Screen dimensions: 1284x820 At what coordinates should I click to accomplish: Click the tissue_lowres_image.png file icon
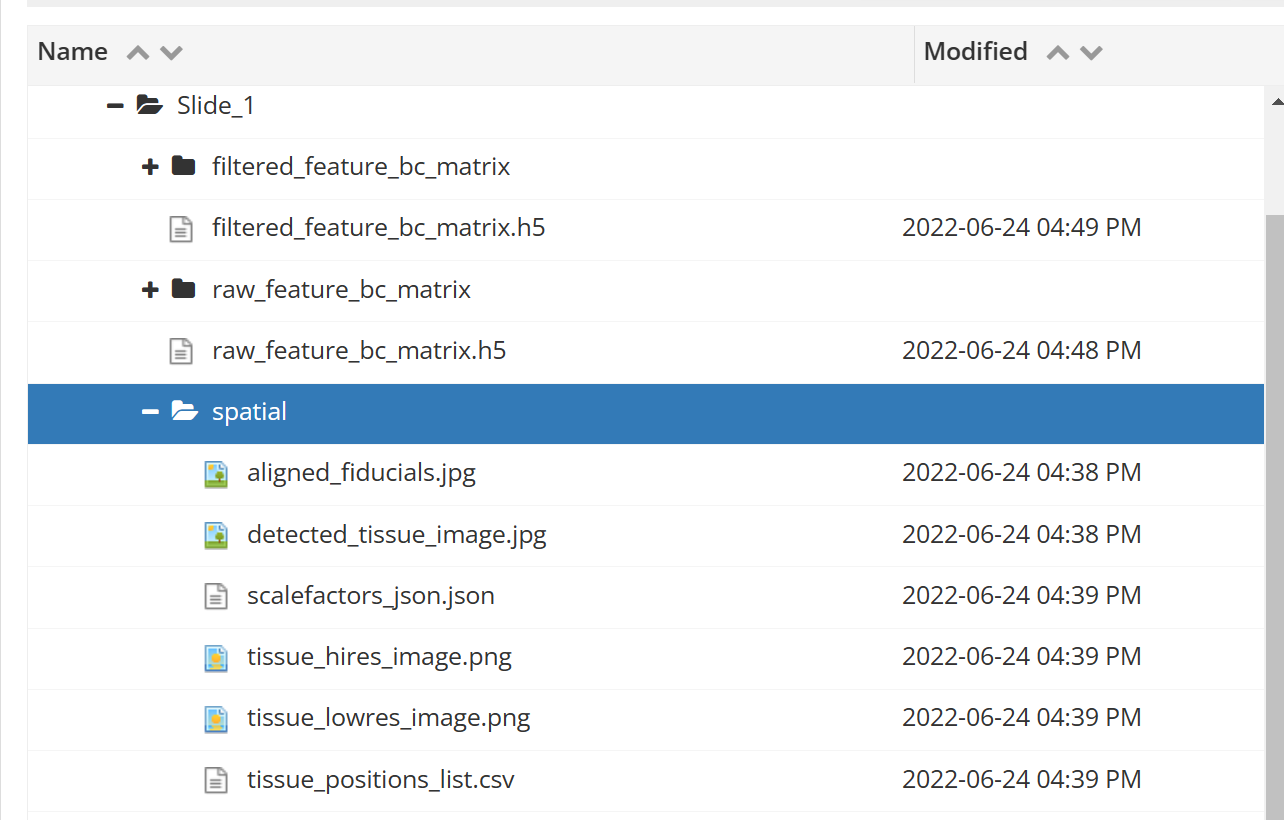point(216,718)
